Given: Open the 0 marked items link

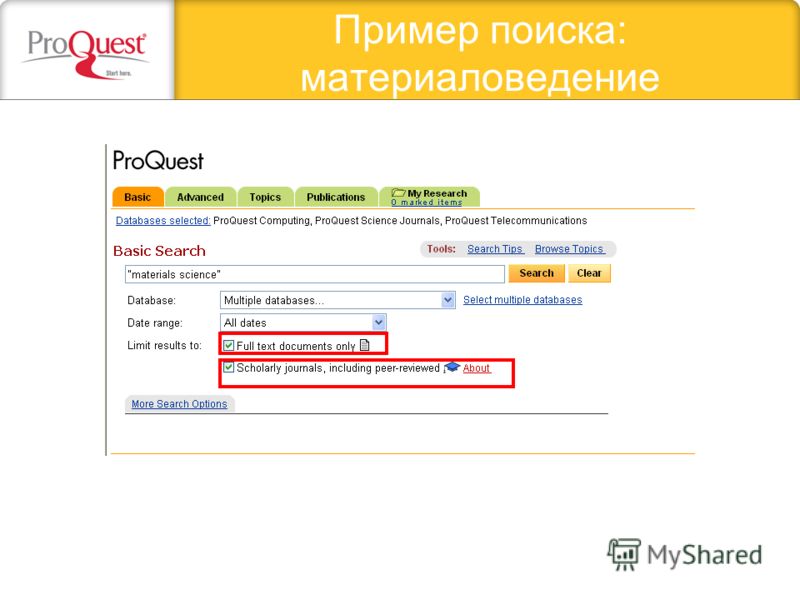Looking at the screenshot, I should click(x=427, y=203).
